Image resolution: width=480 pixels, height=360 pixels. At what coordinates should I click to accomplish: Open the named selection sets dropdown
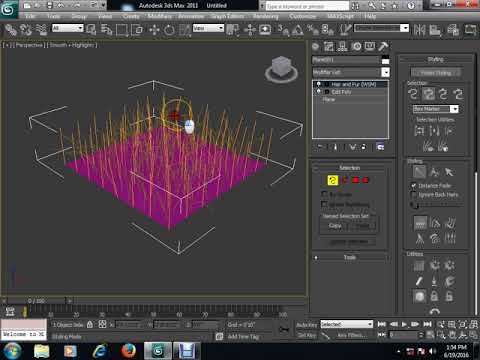tap(381, 28)
